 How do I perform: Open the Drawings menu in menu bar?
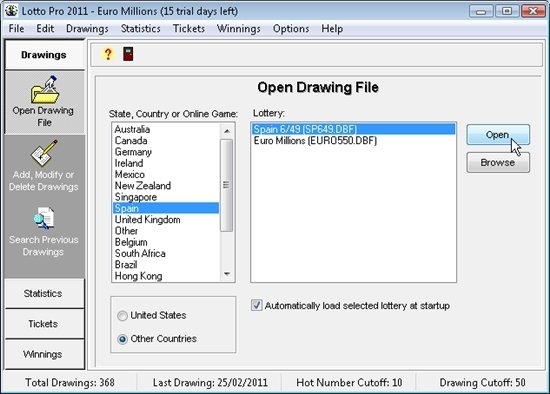click(87, 28)
